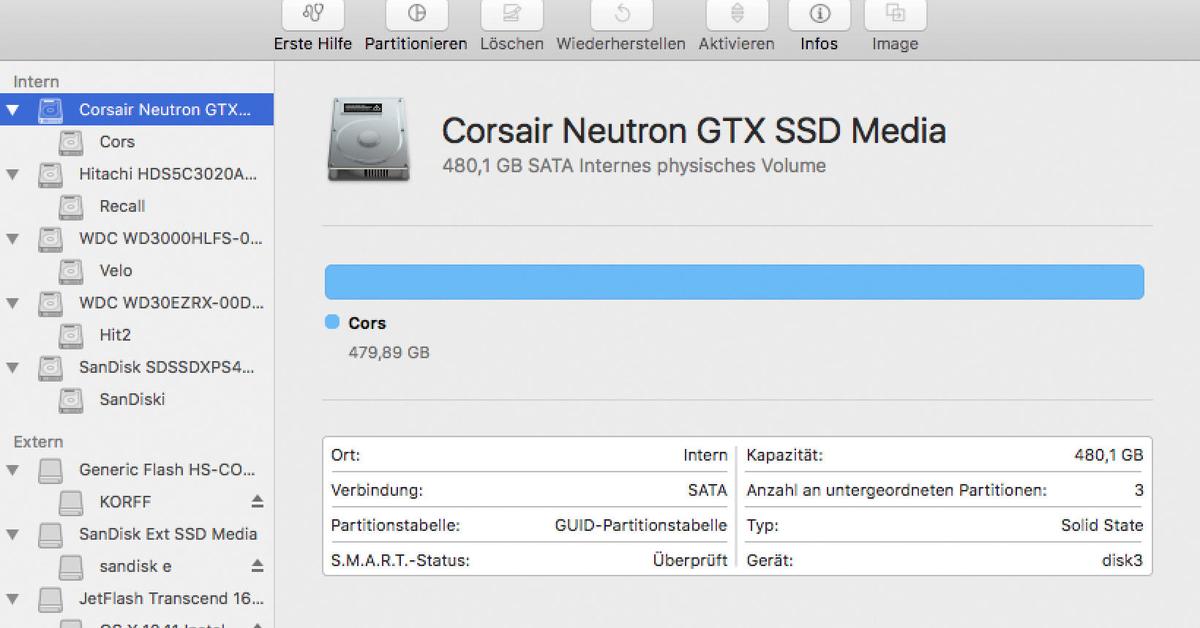The image size is (1200, 628).
Task: Select the Recall volume
Action: [x=137, y=206]
